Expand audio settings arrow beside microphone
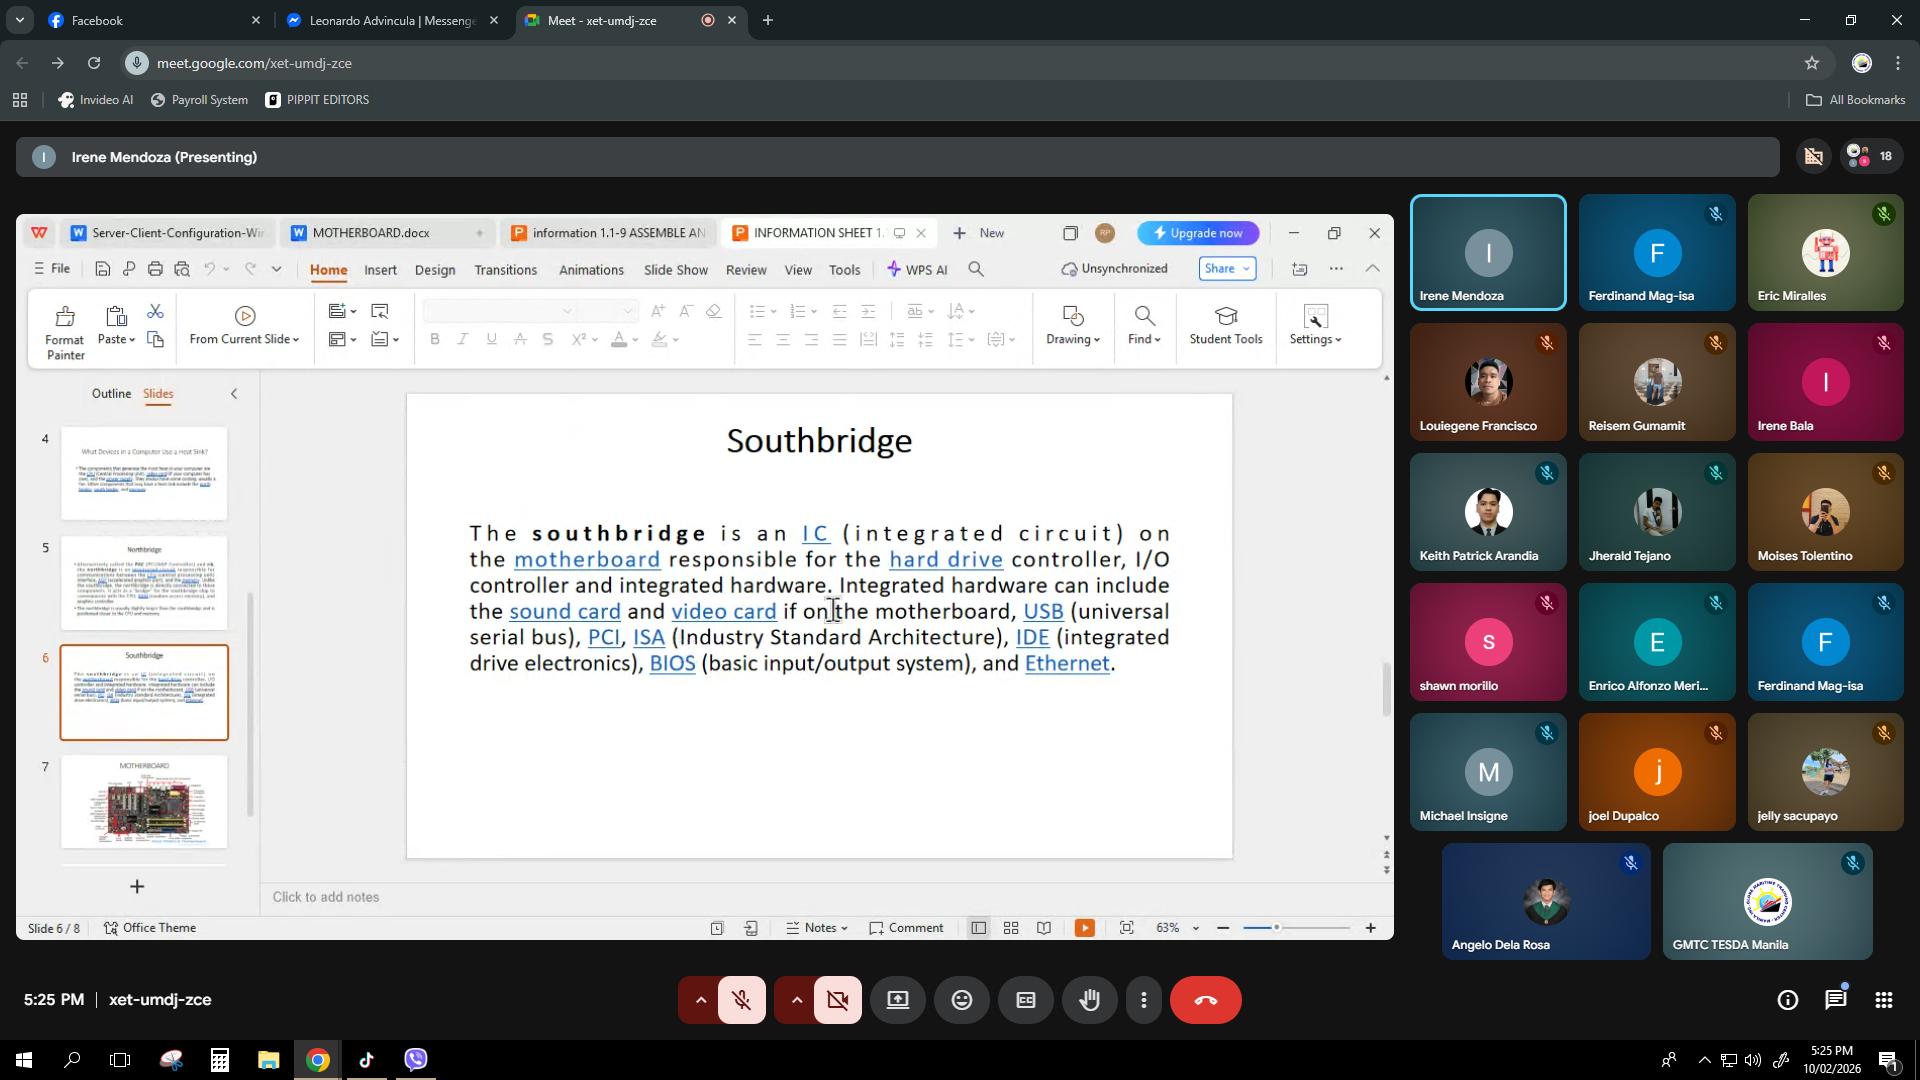Image resolution: width=1920 pixels, height=1080 pixels. pos(700,1000)
